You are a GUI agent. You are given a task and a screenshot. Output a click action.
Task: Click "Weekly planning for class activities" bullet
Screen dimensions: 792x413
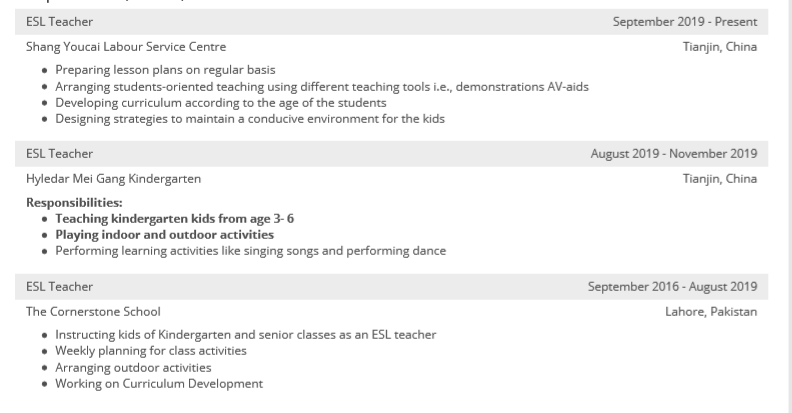150,351
